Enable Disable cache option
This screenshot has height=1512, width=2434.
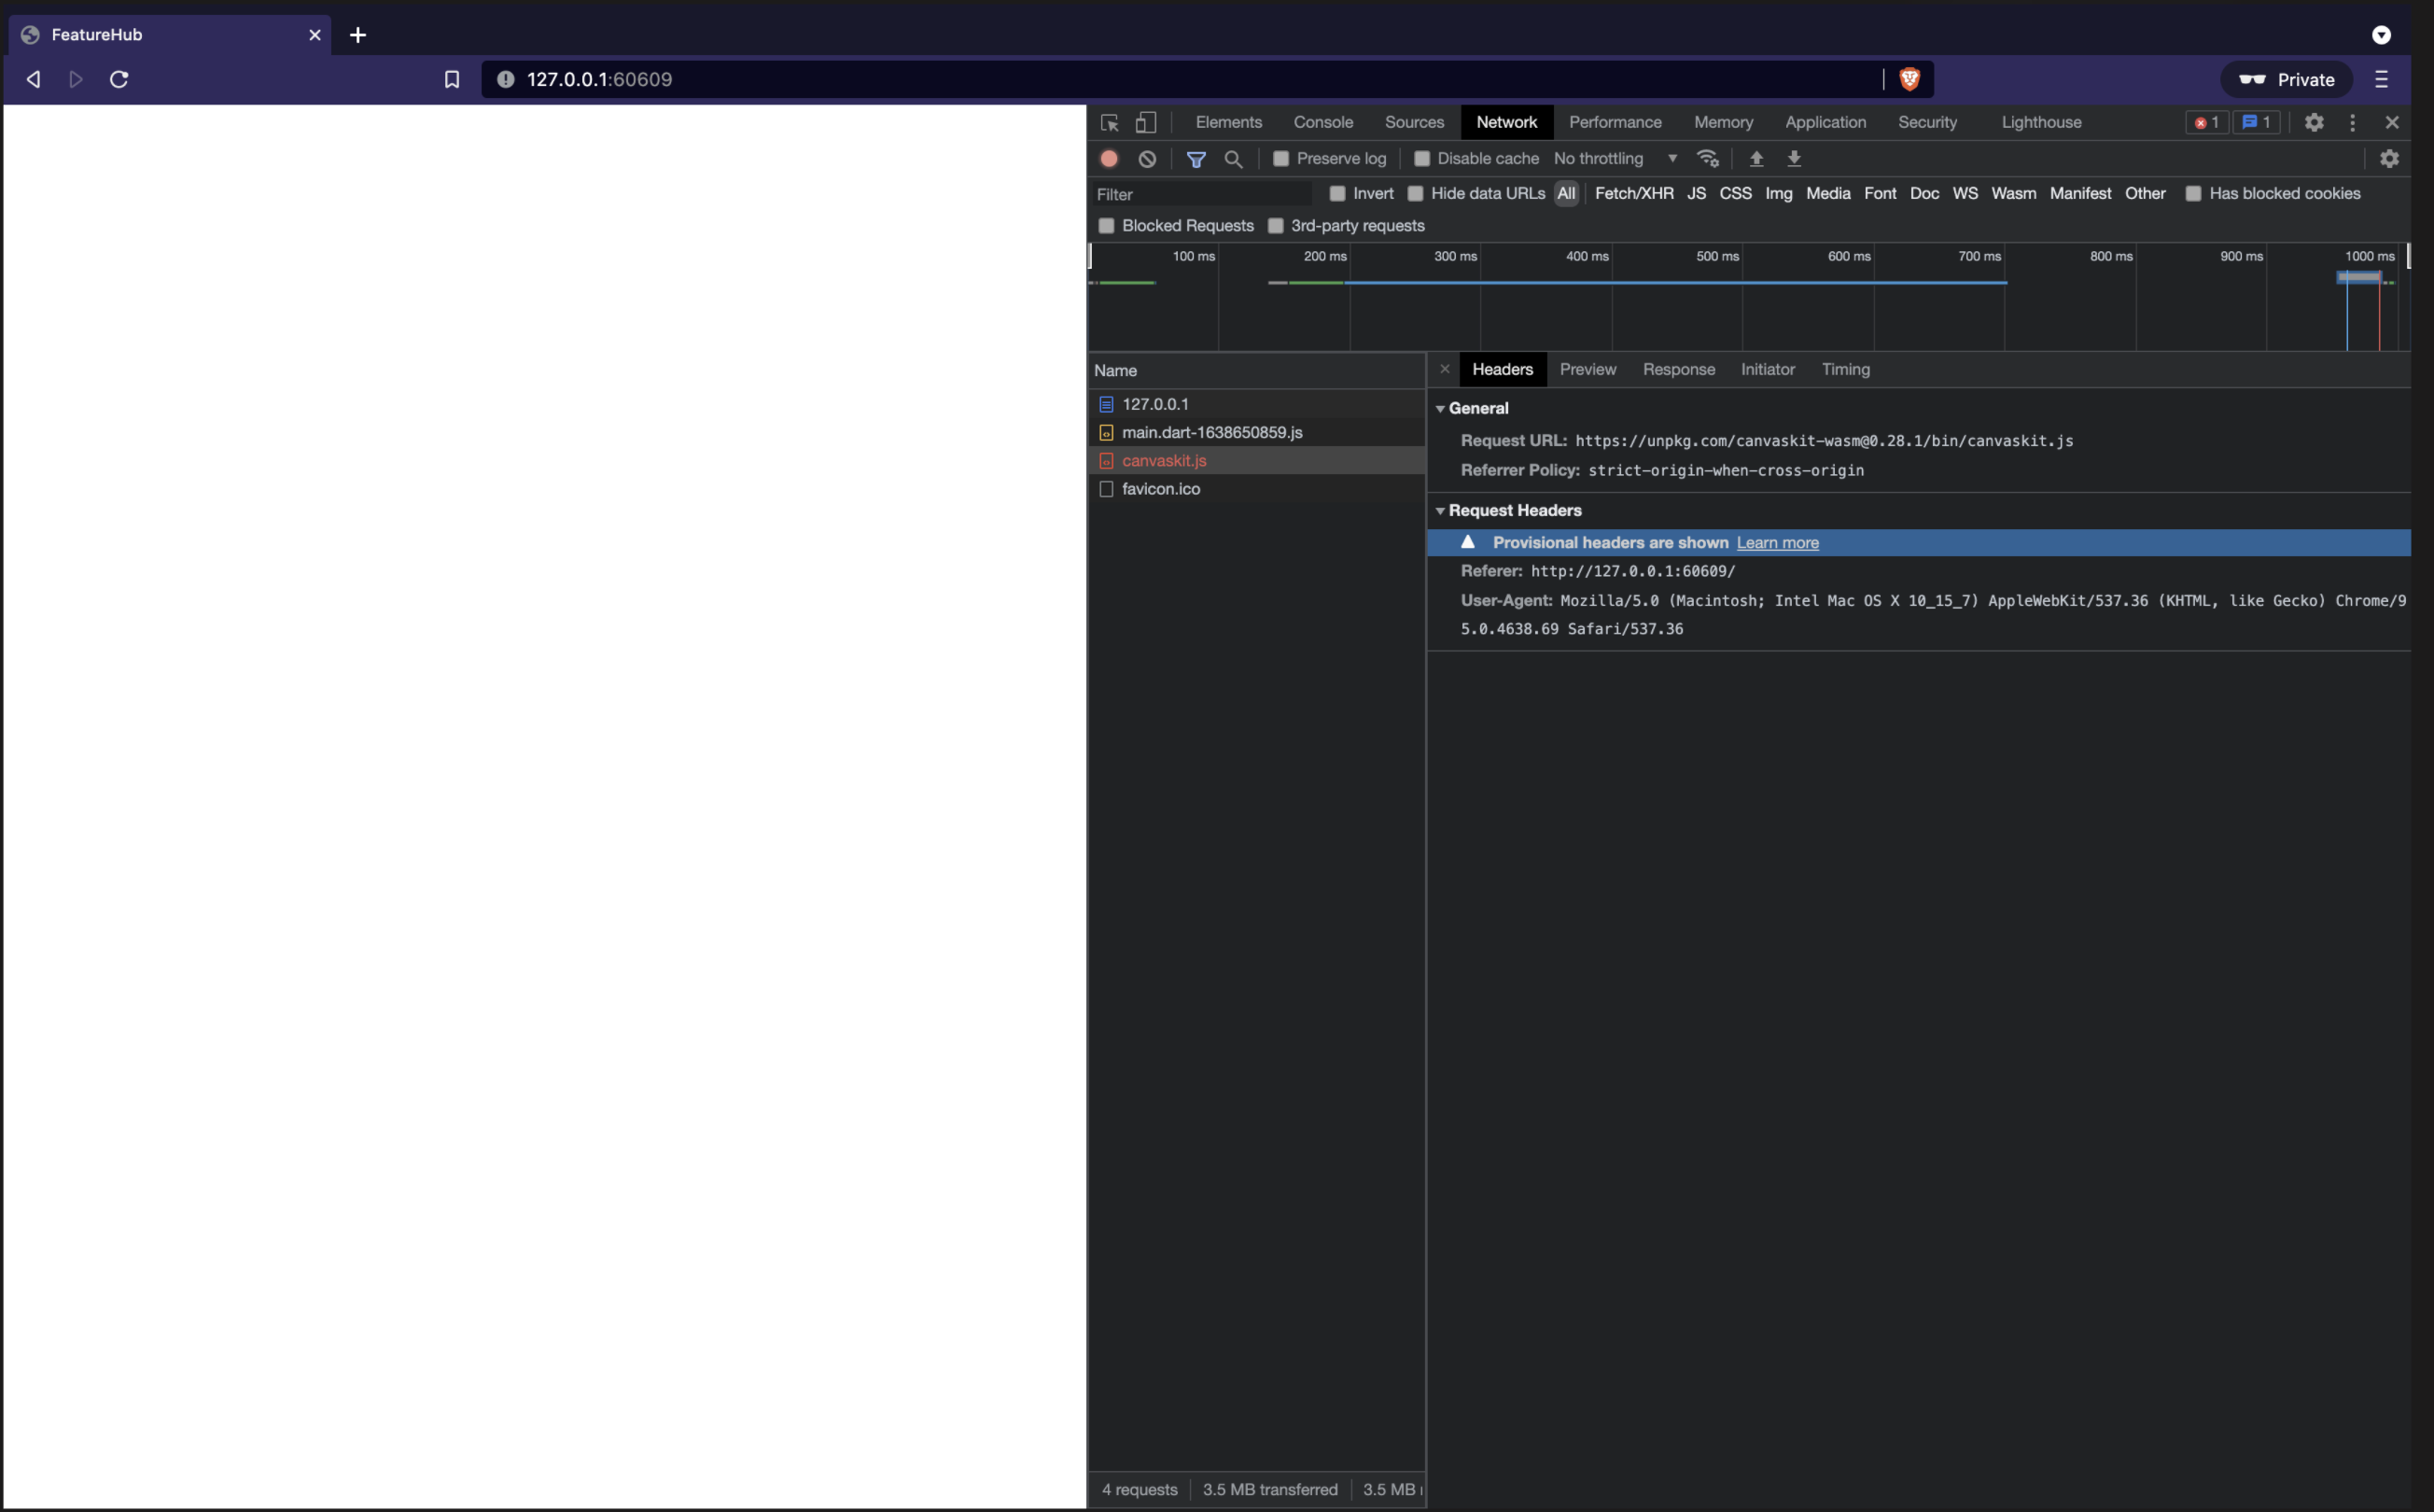1422,158
